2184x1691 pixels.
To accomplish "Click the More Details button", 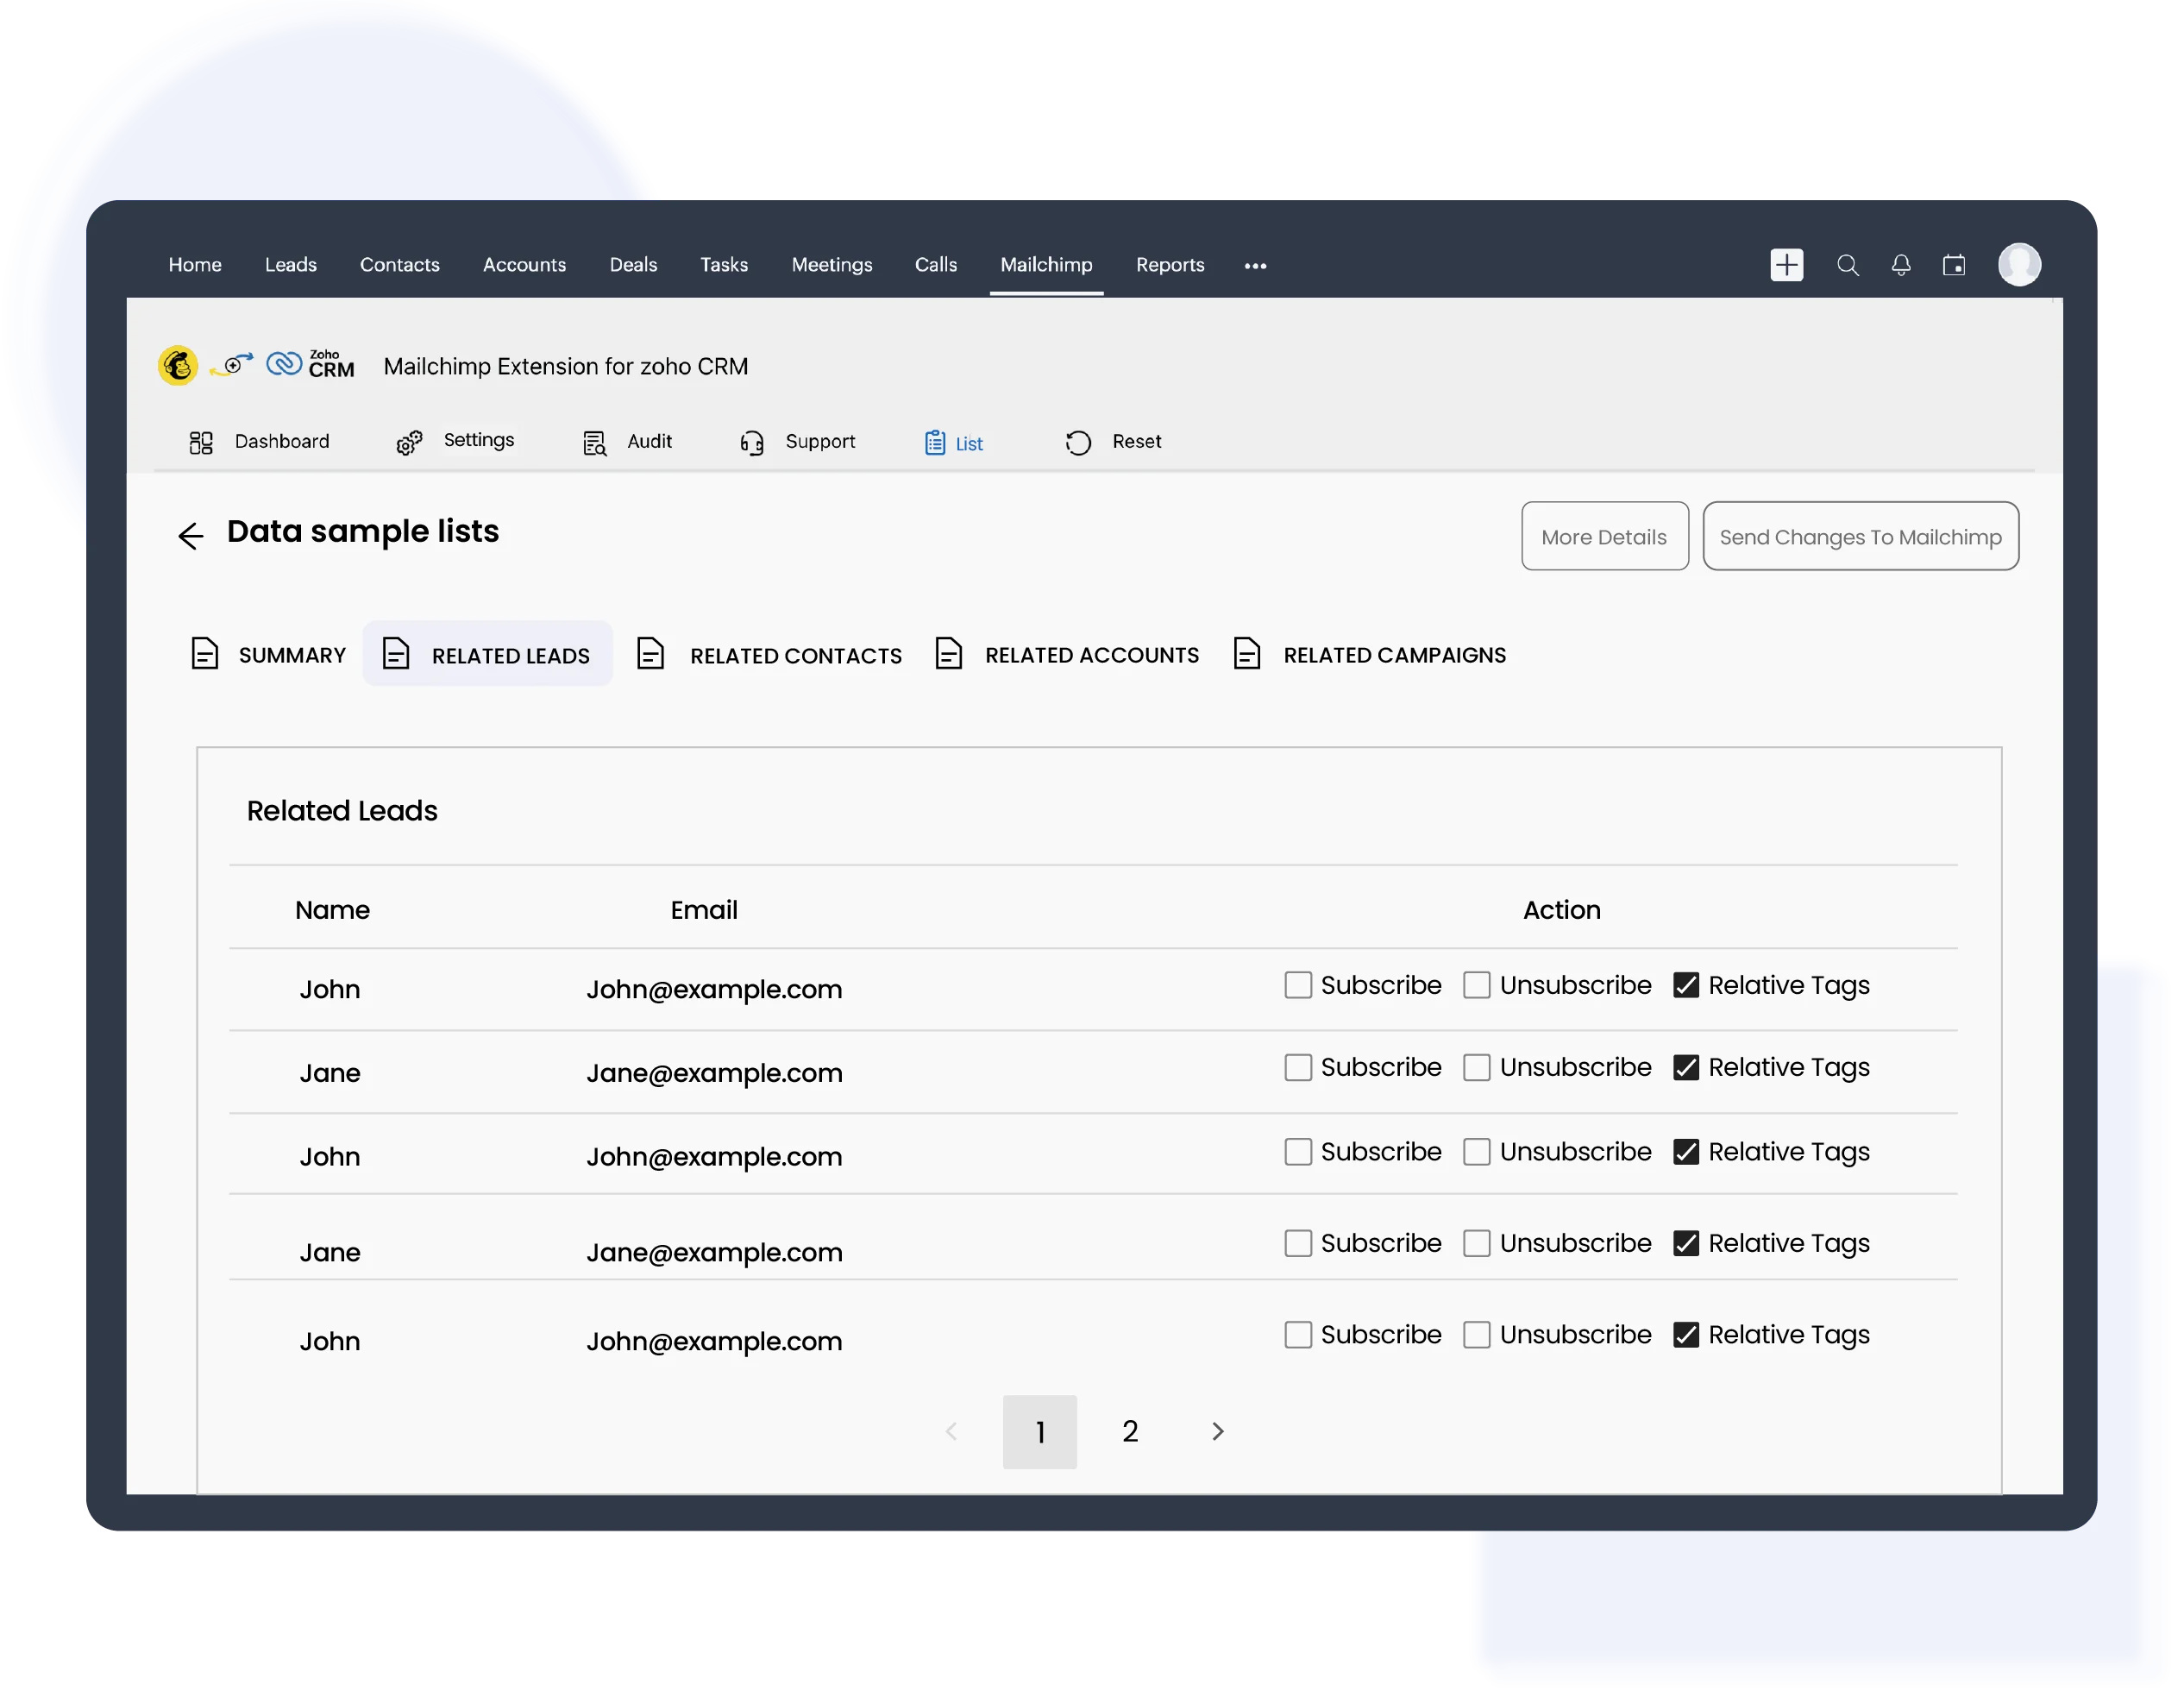I will coord(1604,536).
